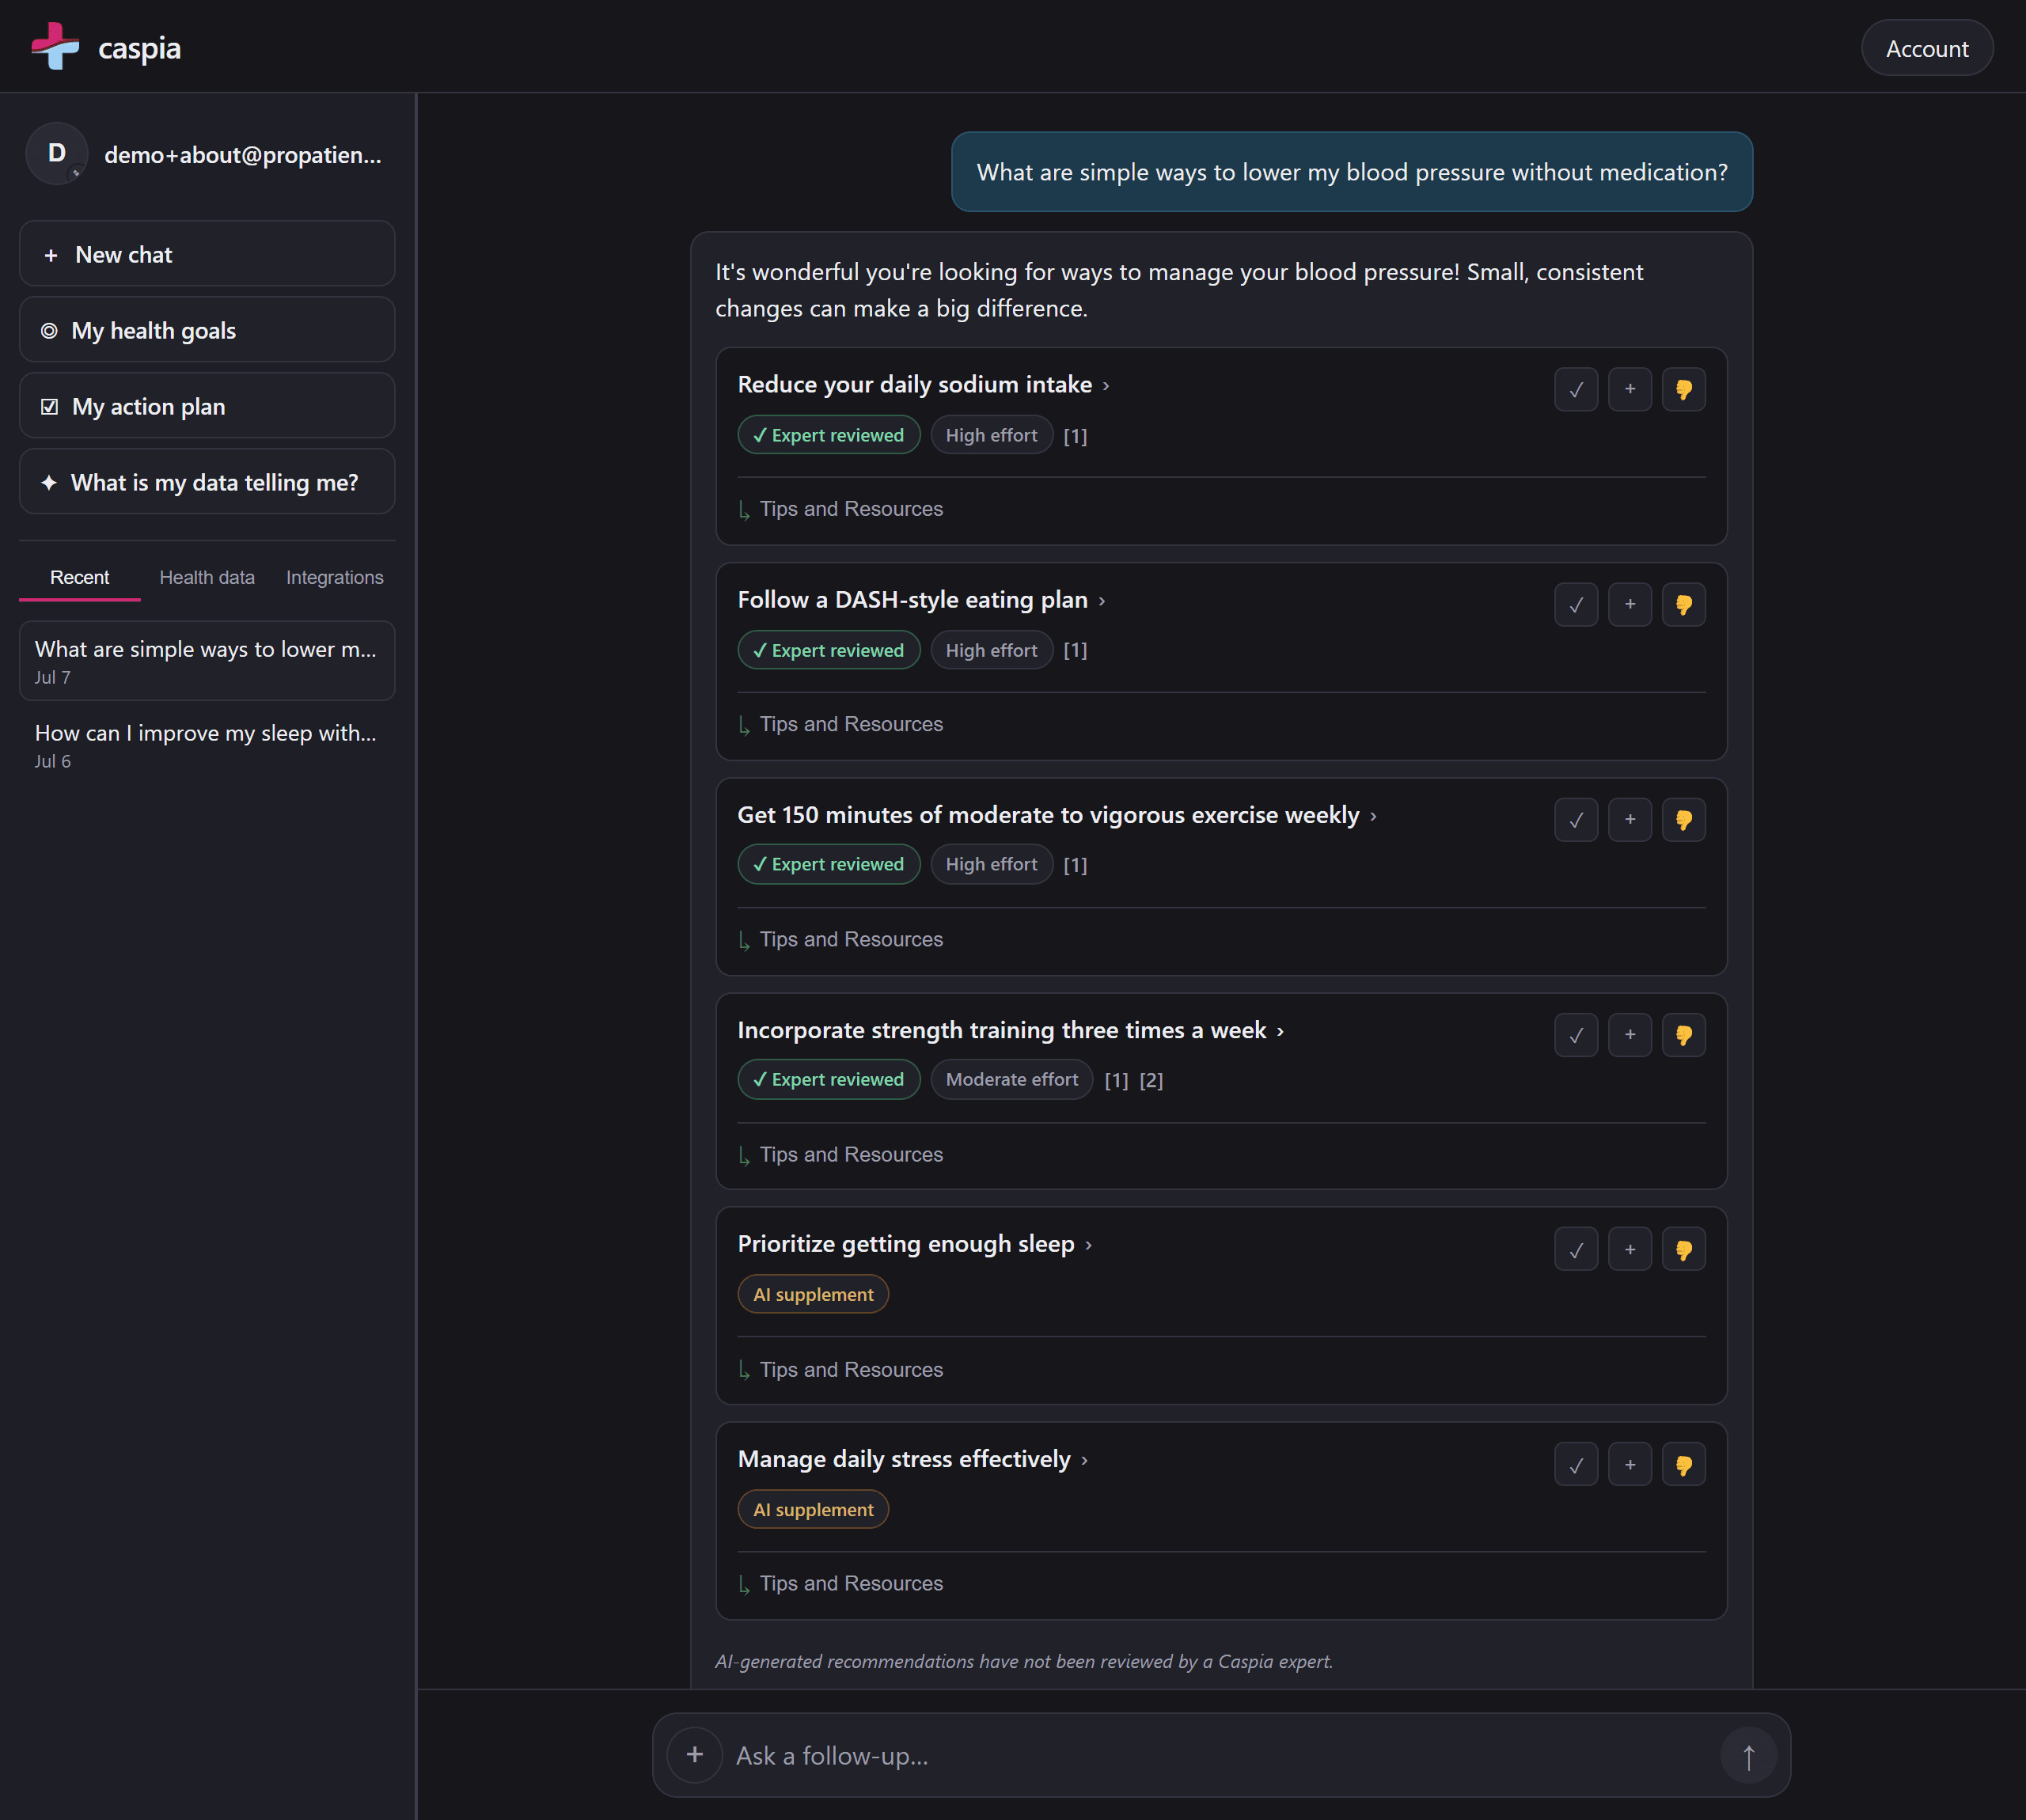Open 'How can I improve my sleep' chat

point(207,745)
